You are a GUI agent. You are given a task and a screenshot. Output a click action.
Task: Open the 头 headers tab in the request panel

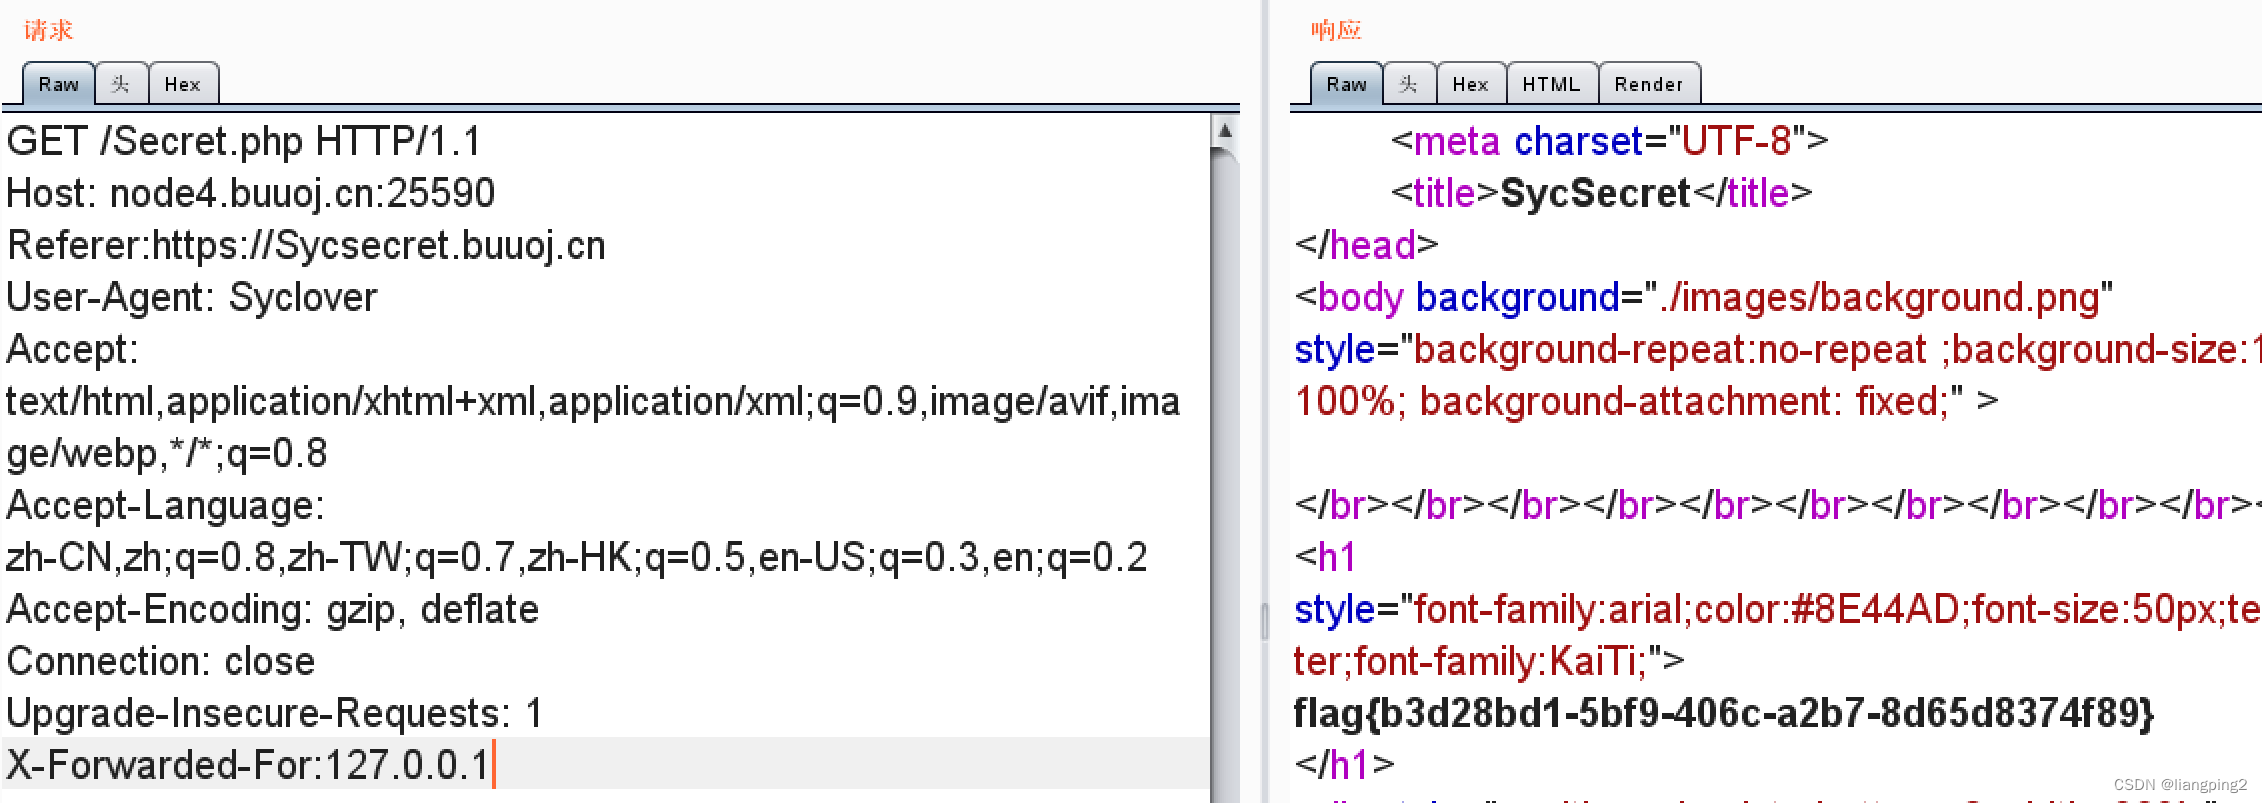click(x=121, y=84)
